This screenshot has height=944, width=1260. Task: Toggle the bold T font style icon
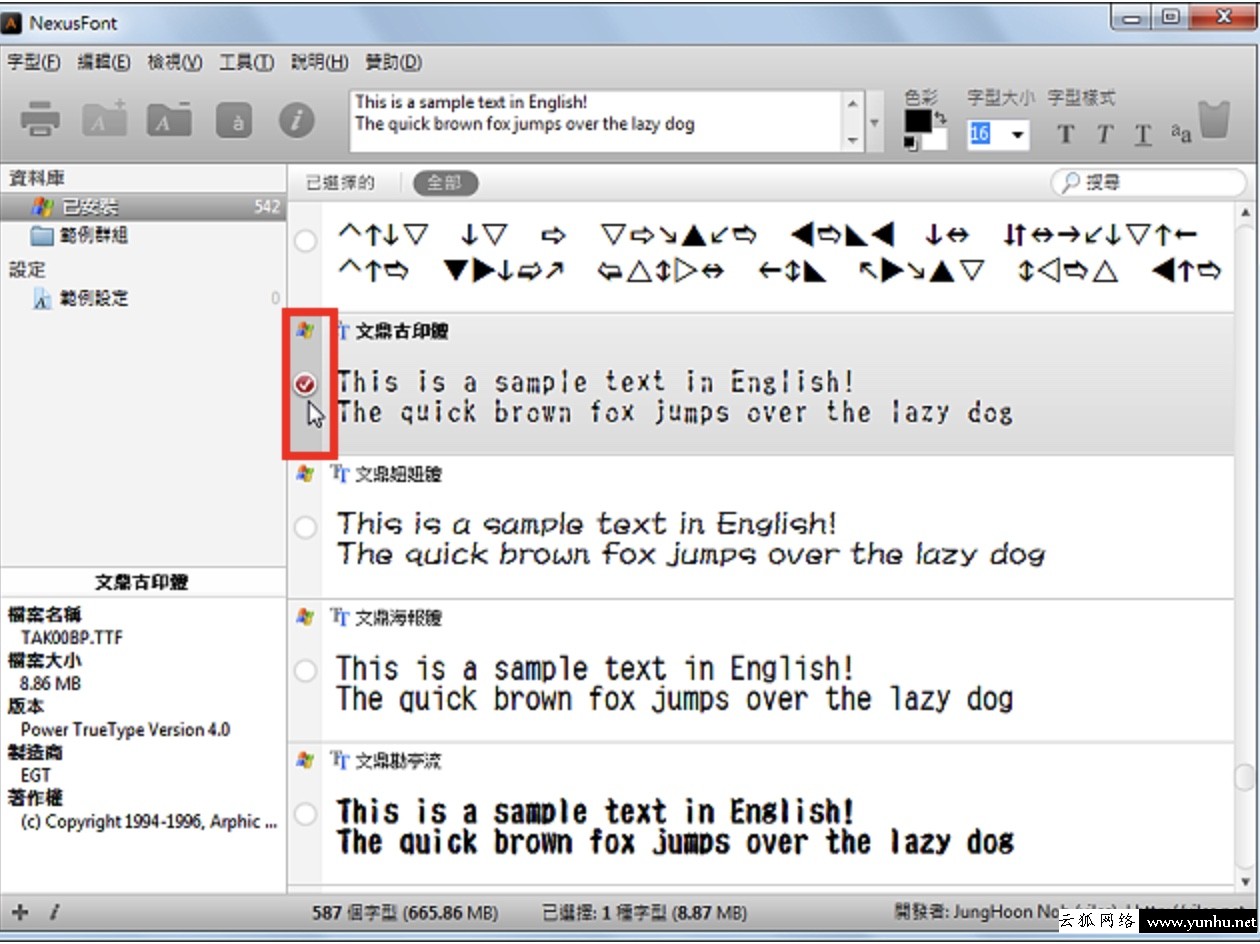[1066, 134]
